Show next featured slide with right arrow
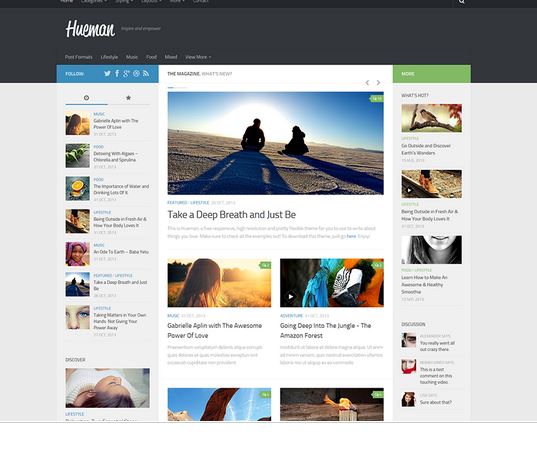The image size is (537, 457). click(x=378, y=83)
